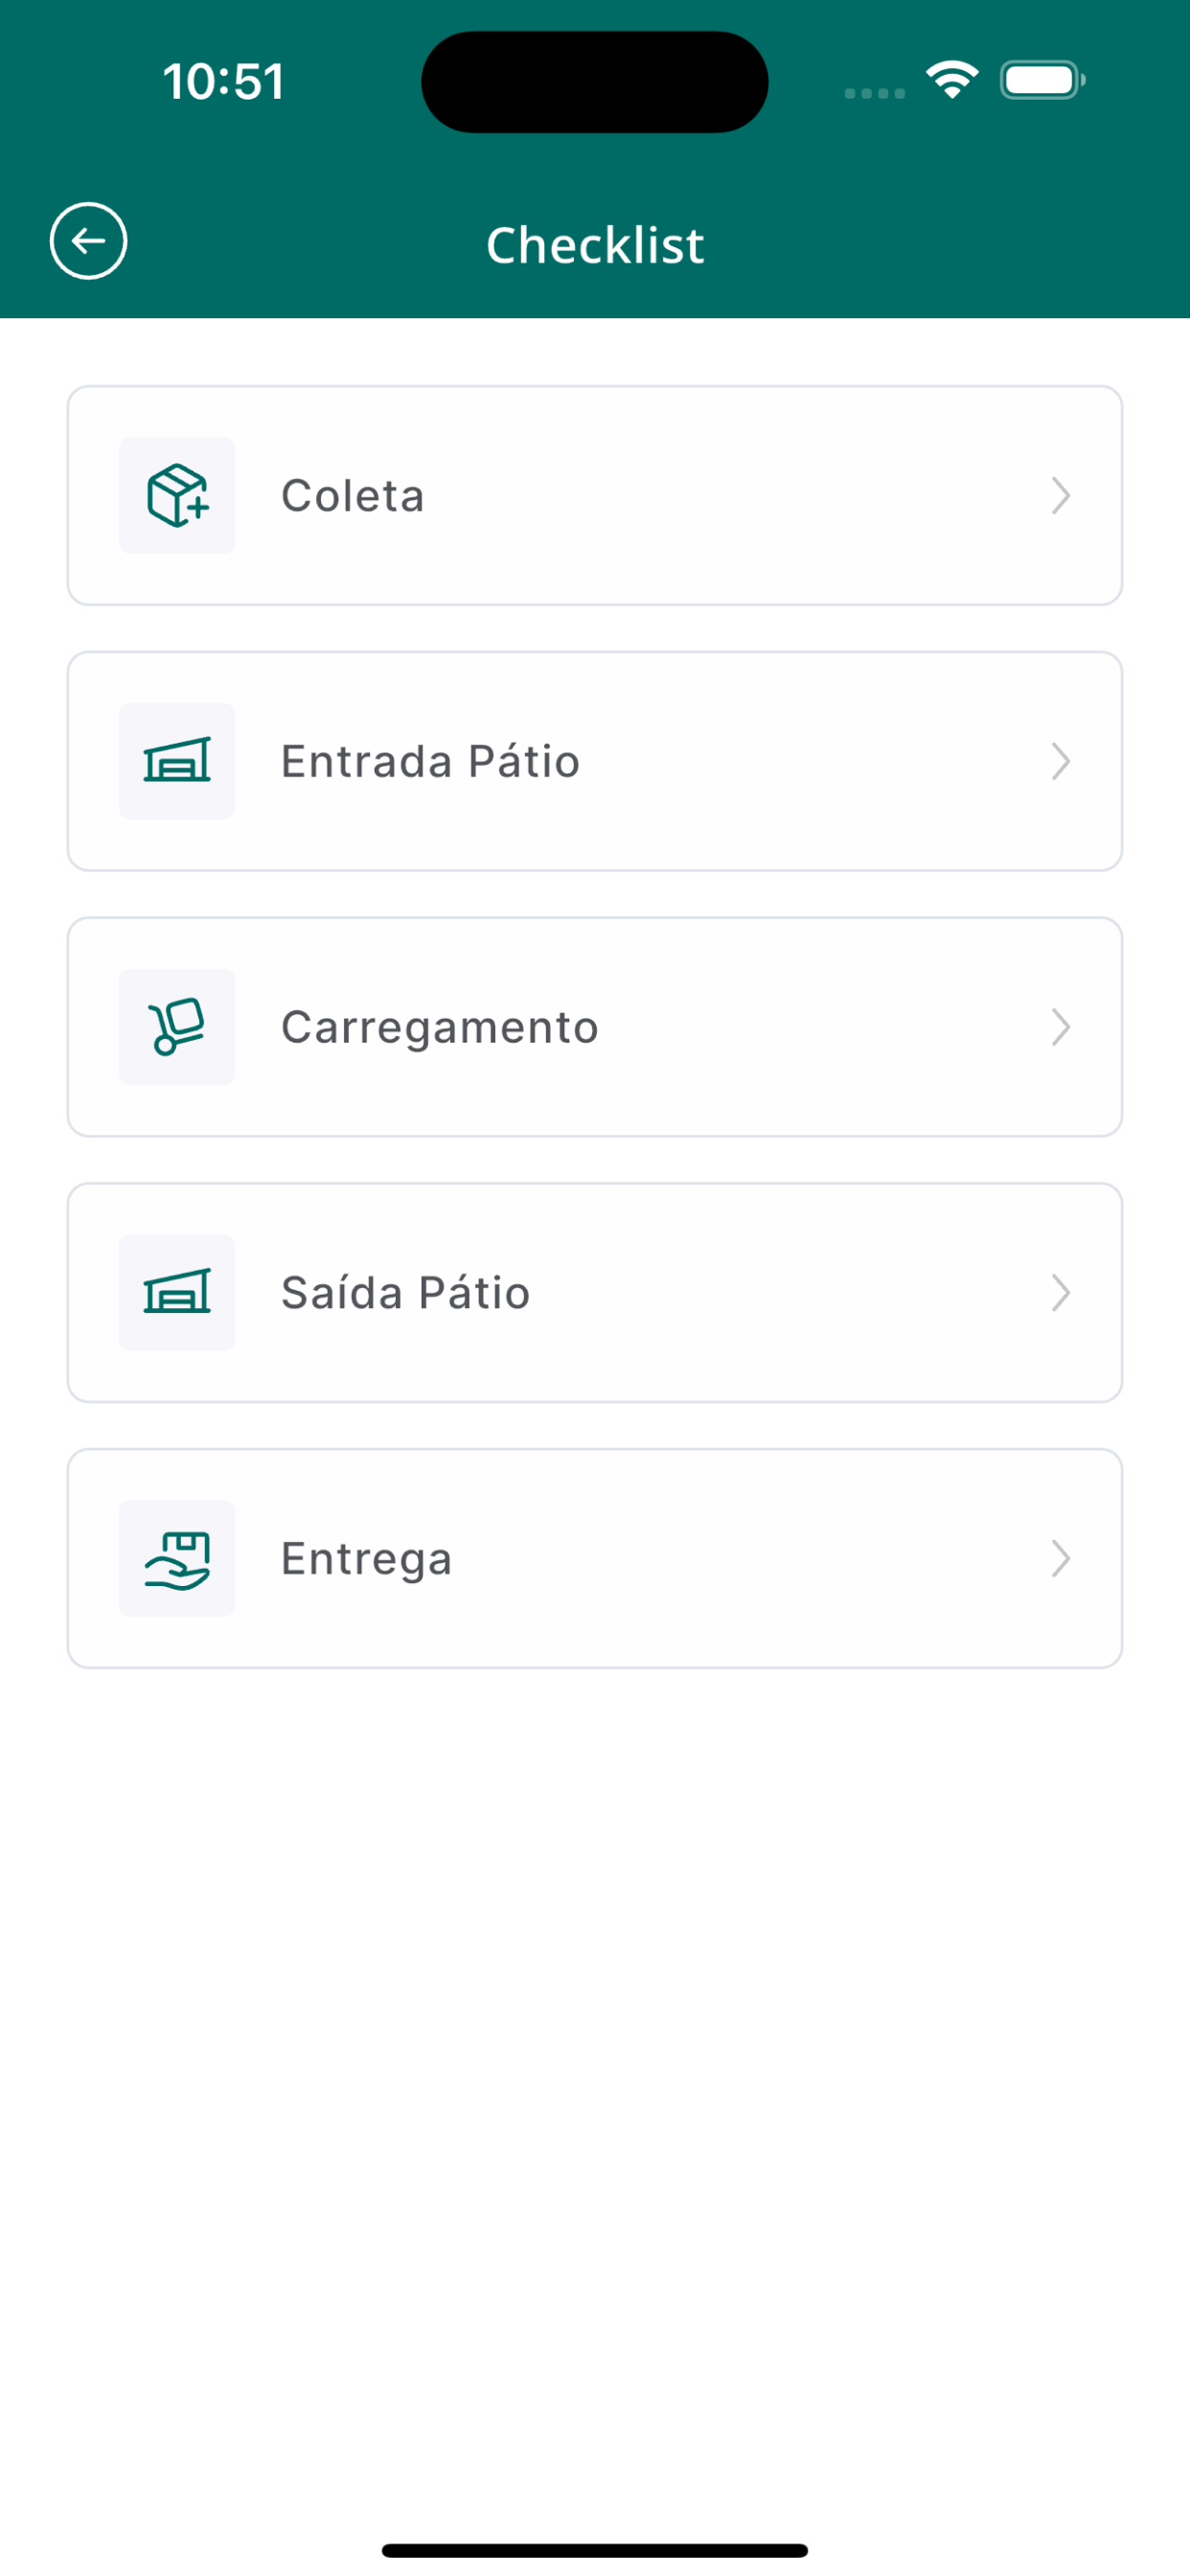
Task: Tap the back arrow in header
Action: click(x=88, y=241)
